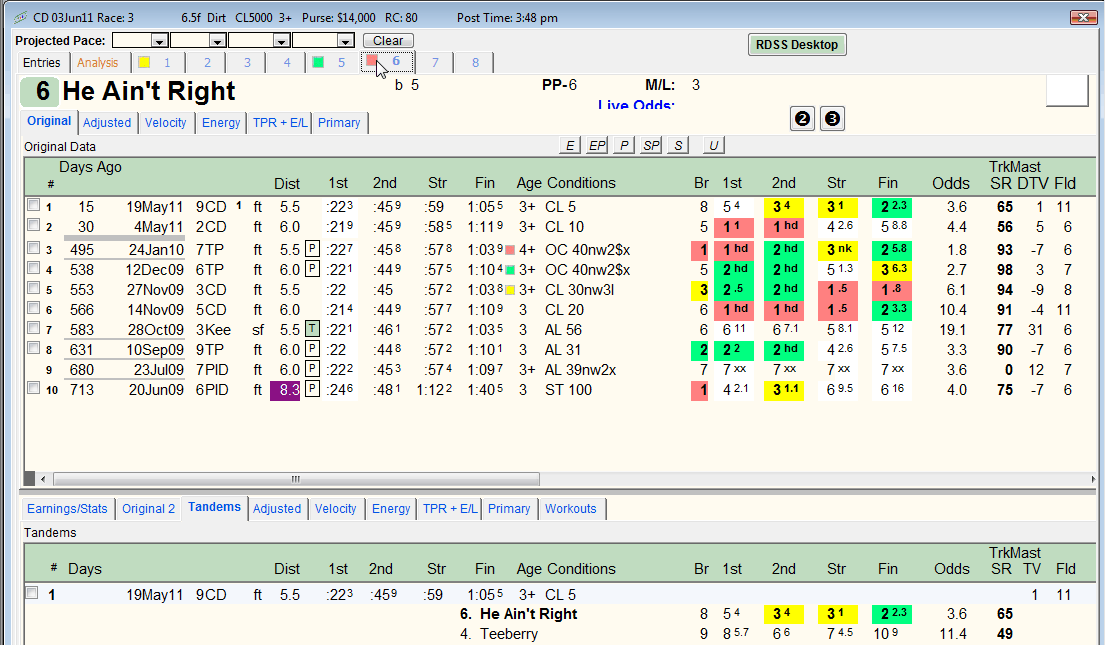Click the yellow marker on the 27Nov09 row
Screen dimensions: 1105x645
pyautogui.click(x=510, y=290)
